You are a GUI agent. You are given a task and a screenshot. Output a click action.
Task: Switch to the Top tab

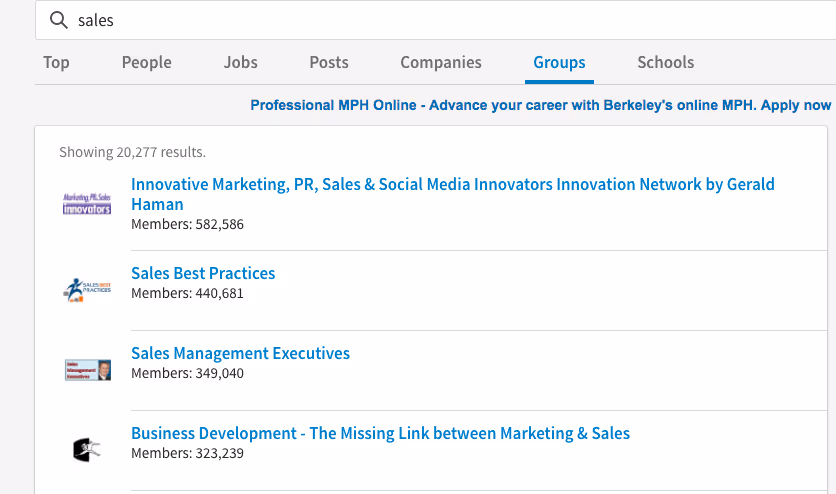(x=56, y=62)
